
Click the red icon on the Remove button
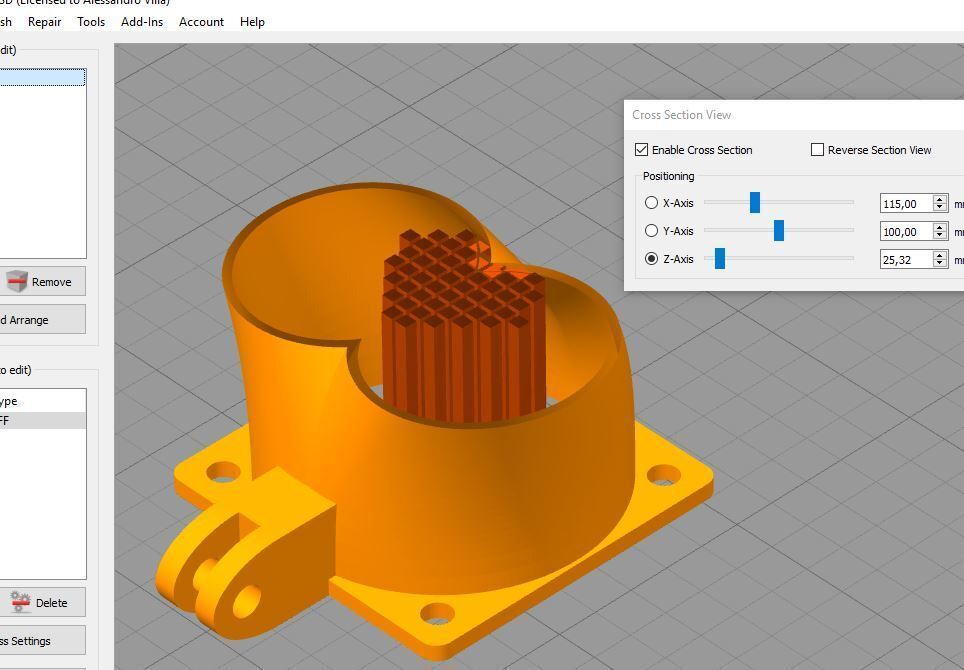(x=16, y=281)
